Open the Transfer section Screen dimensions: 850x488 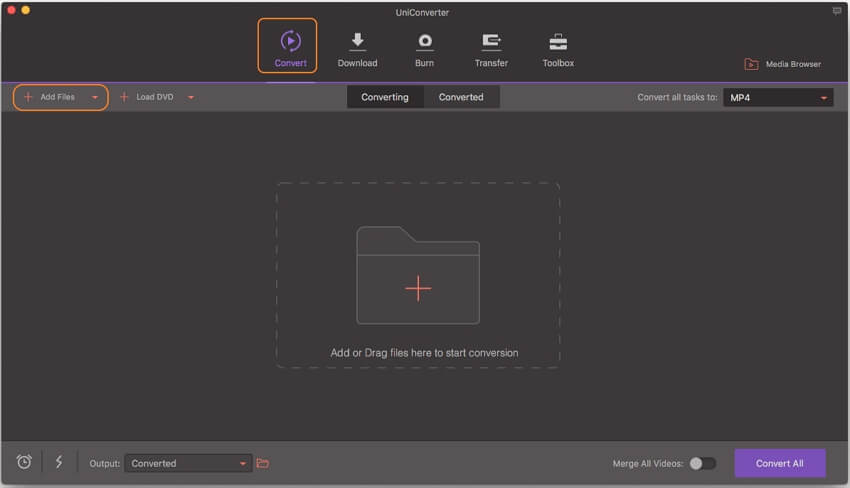point(491,49)
